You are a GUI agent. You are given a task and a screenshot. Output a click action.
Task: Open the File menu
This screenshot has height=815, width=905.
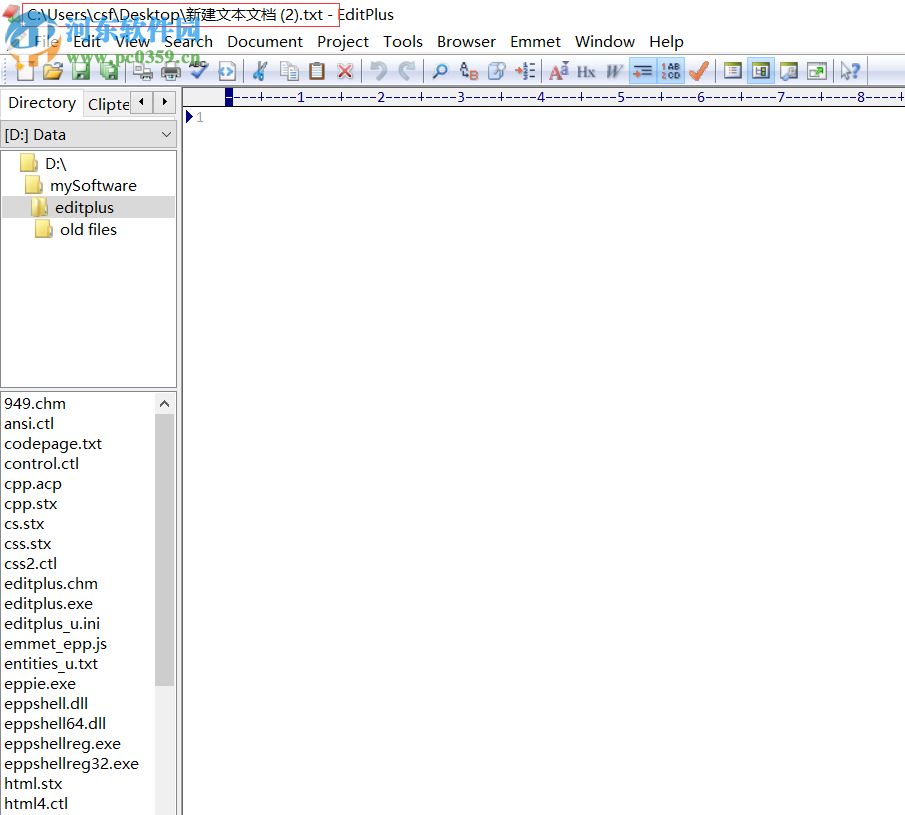46,42
